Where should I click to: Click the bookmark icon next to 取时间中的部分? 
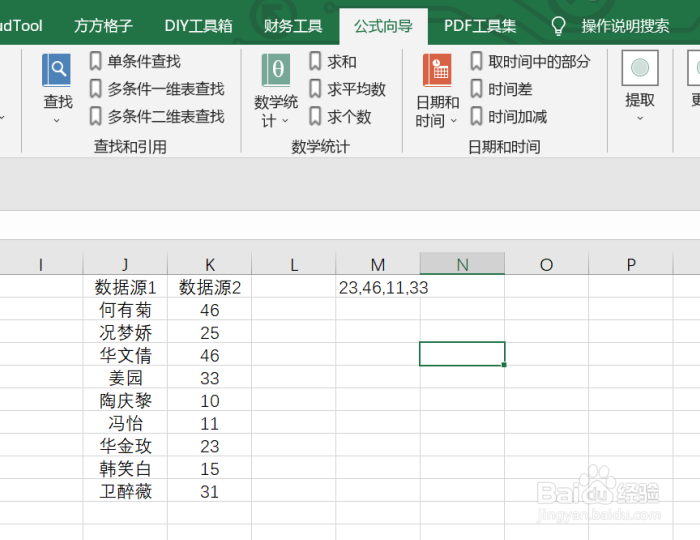pyautogui.click(x=476, y=61)
